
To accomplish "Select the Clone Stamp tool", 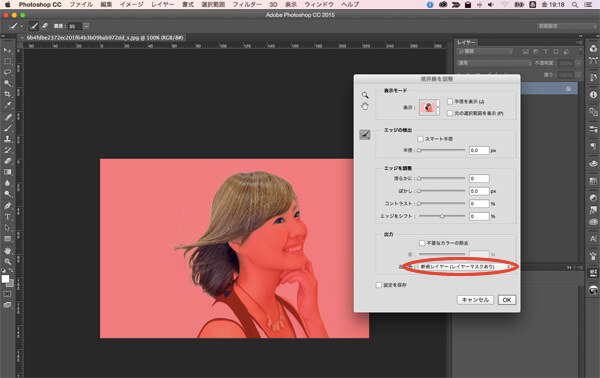I will (7, 139).
